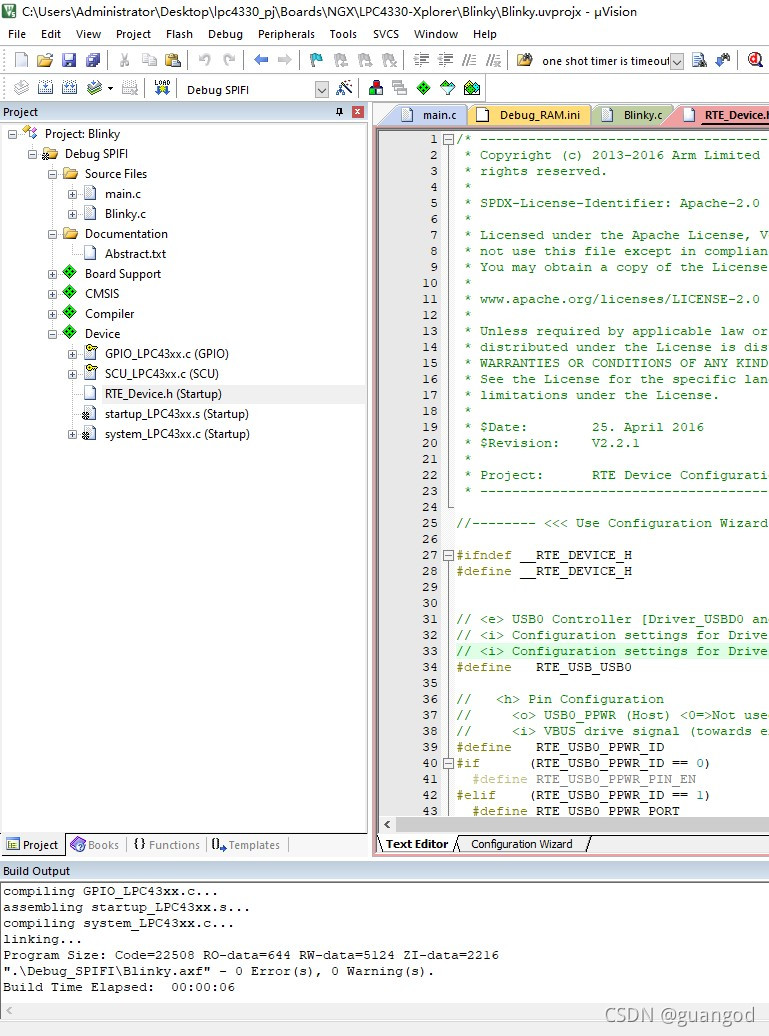Viewport: 769px width, 1036px height.
Task: Click the Build target icon
Action: pyautogui.click(x=46, y=88)
